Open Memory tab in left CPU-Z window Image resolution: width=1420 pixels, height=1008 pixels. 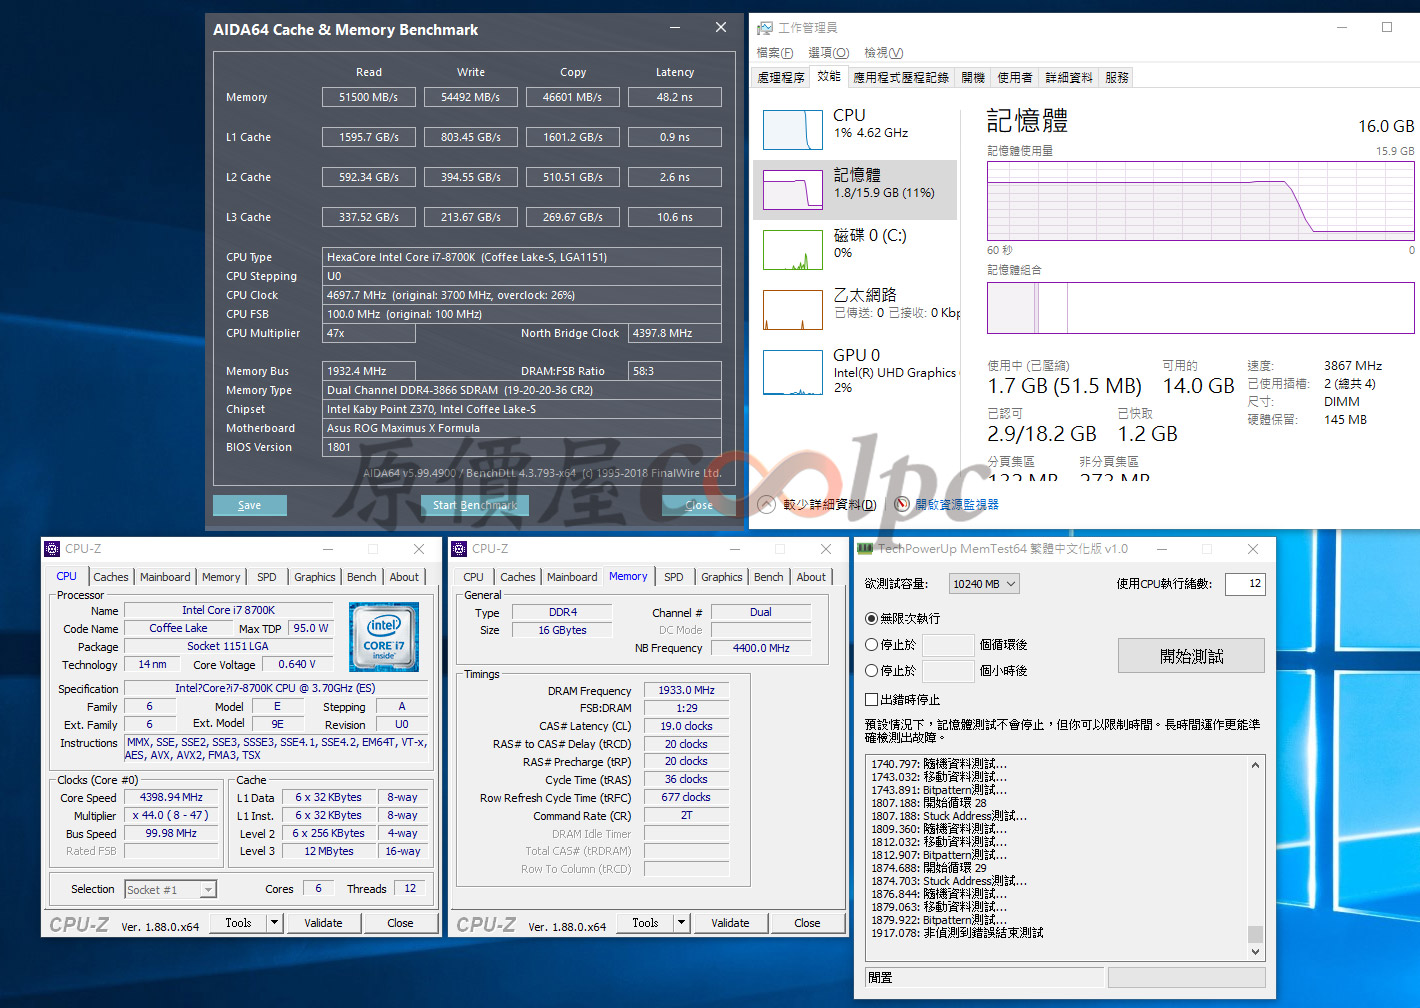[221, 577]
